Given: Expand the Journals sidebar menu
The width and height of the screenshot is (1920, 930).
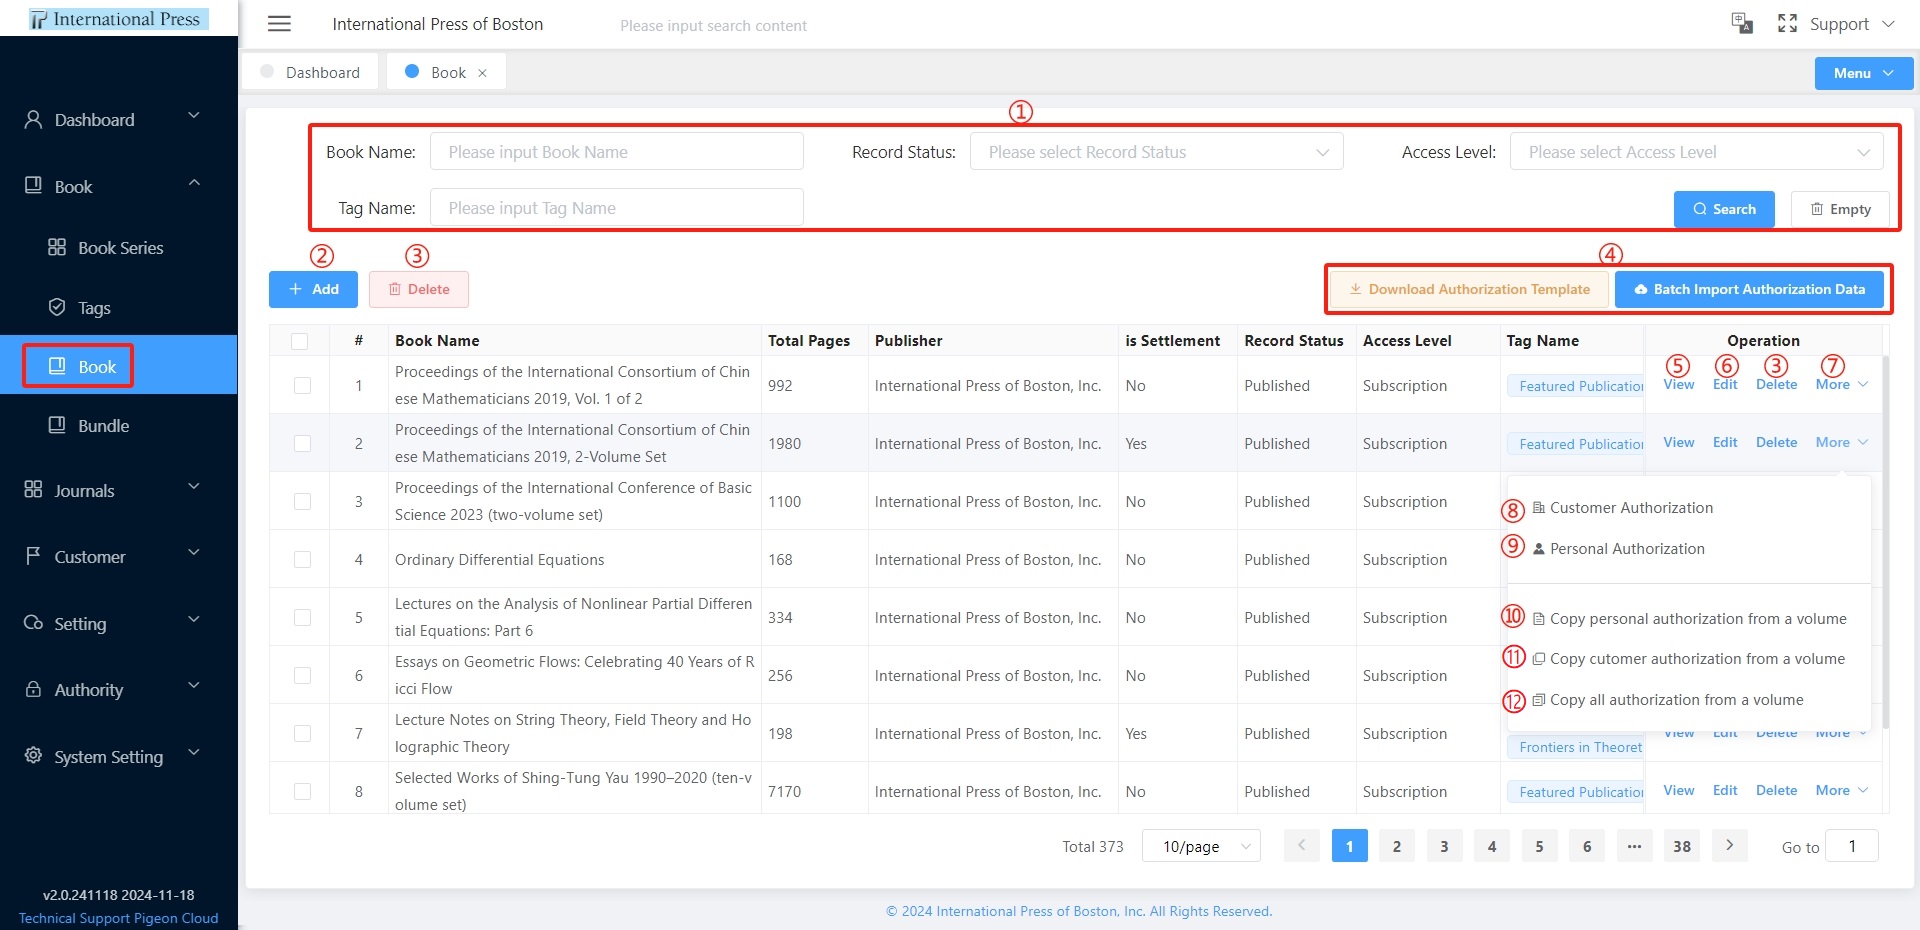Looking at the screenshot, I should [x=118, y=490].
